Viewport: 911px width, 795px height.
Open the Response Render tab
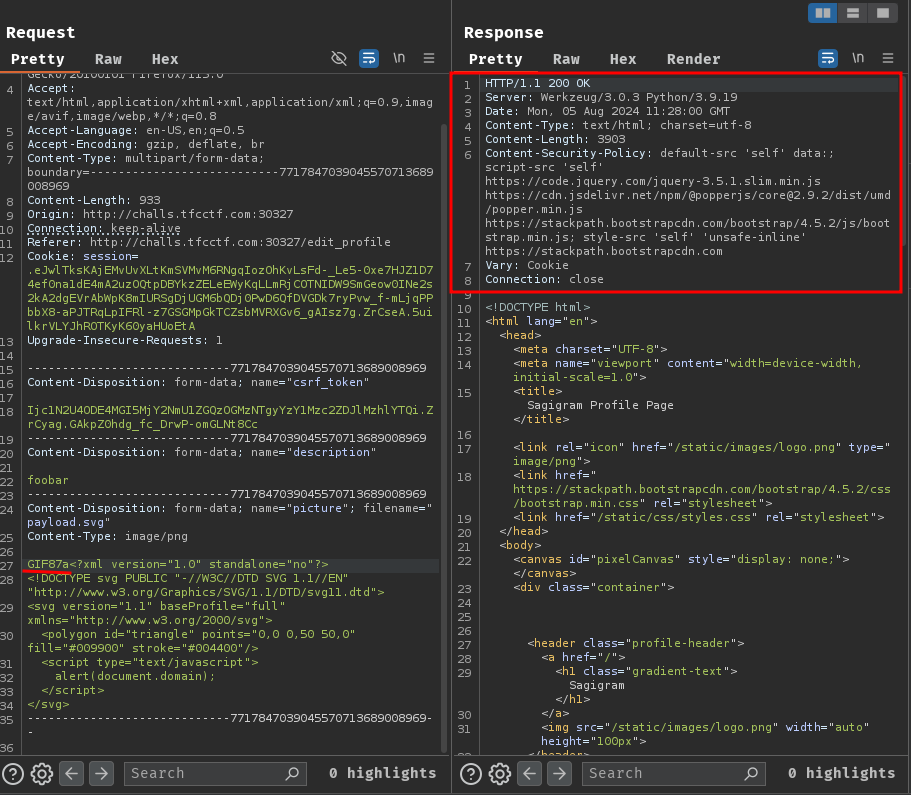(694, 59)
